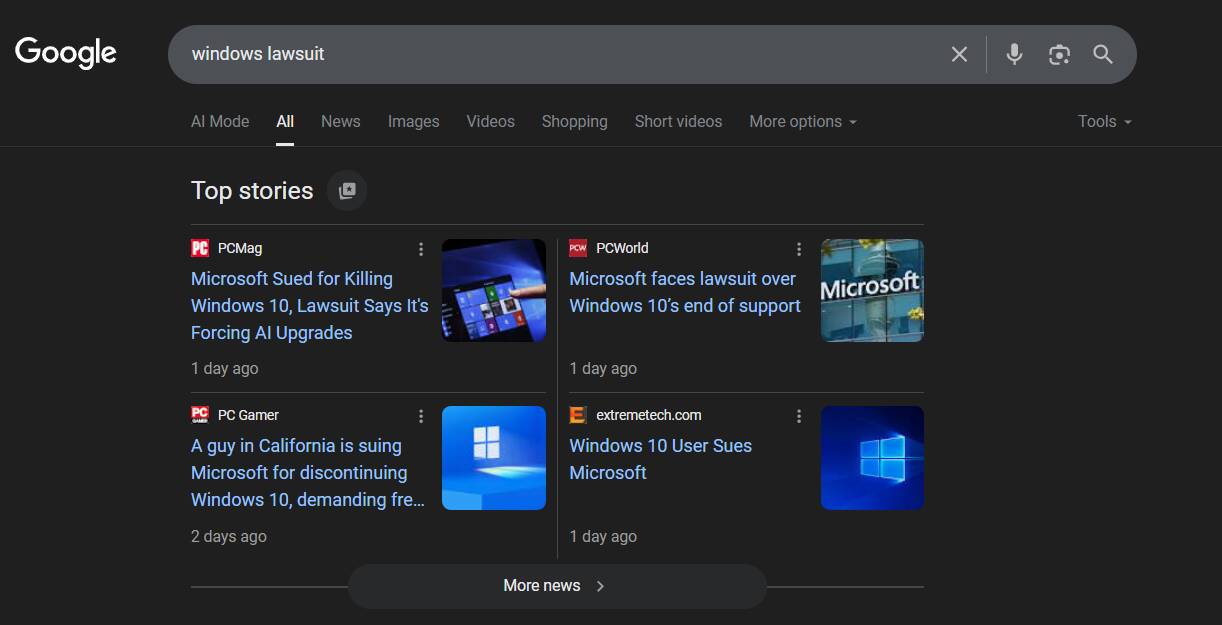Clear the search box with the X icon
The height and width of the screenshot is (625, 1222).
pyautogui.click(x=959, y=54)
